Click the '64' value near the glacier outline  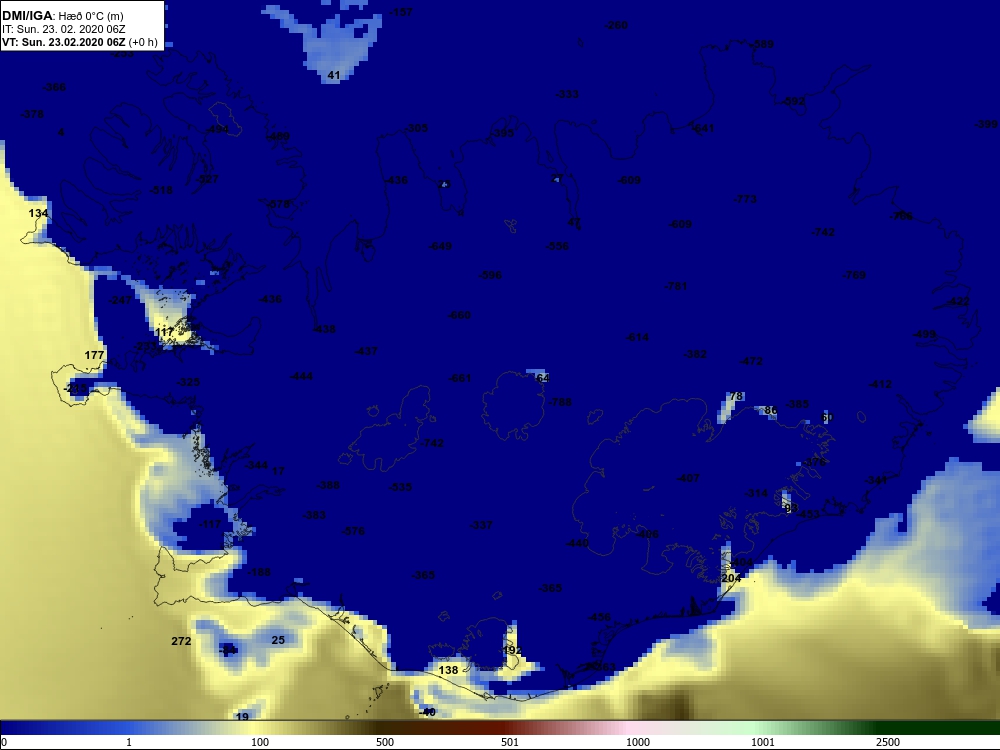coord(543,378)
